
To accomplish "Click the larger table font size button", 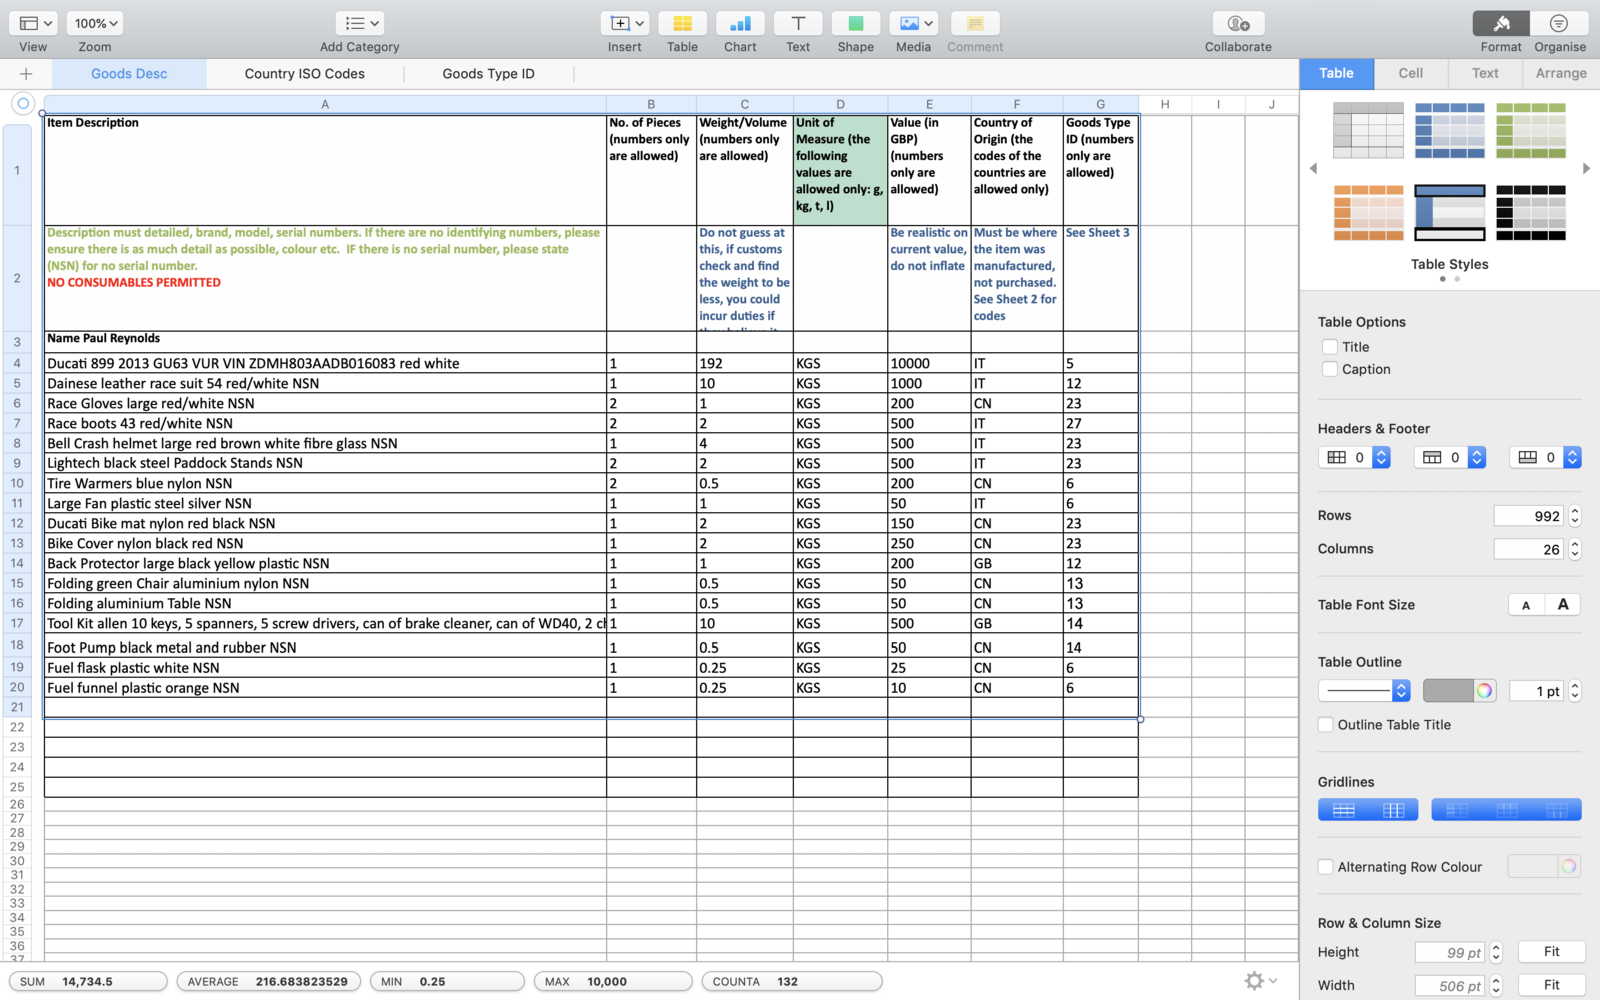I will tap(1563, 605).
